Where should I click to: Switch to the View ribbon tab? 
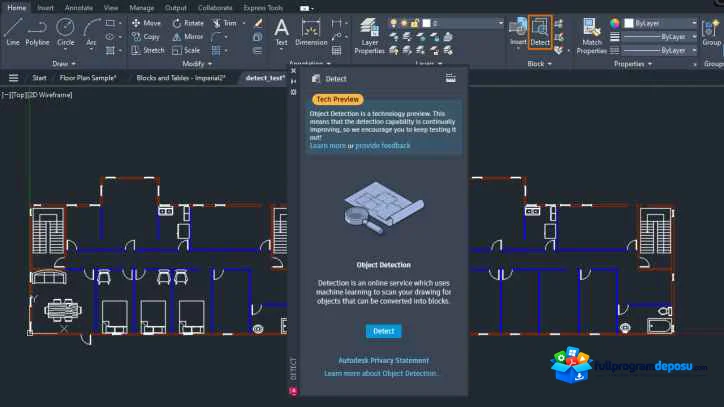(x=111, y=8)
